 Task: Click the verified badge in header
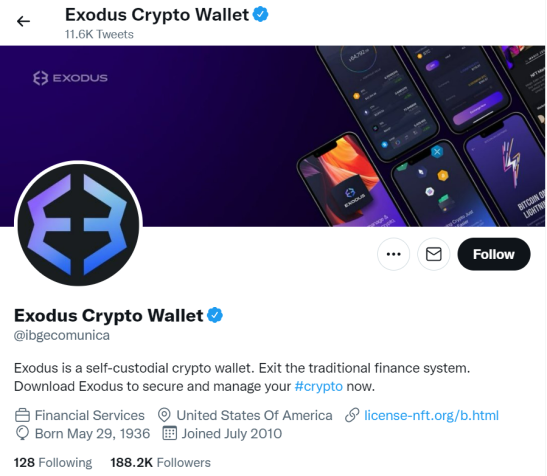(260, 15)
